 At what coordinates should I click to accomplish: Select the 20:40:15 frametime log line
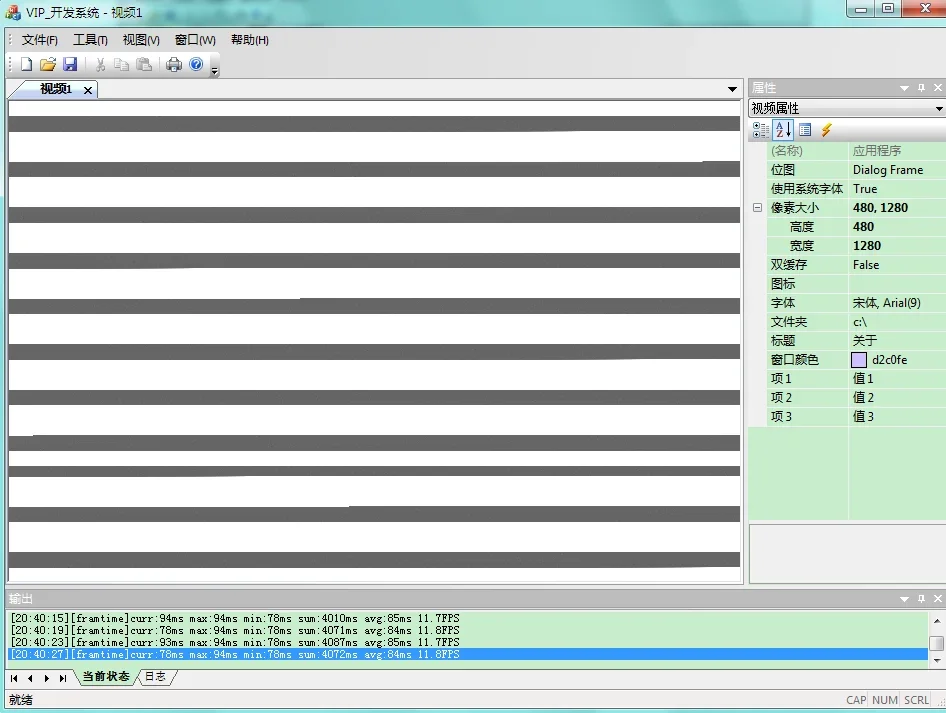pos(235,618)
